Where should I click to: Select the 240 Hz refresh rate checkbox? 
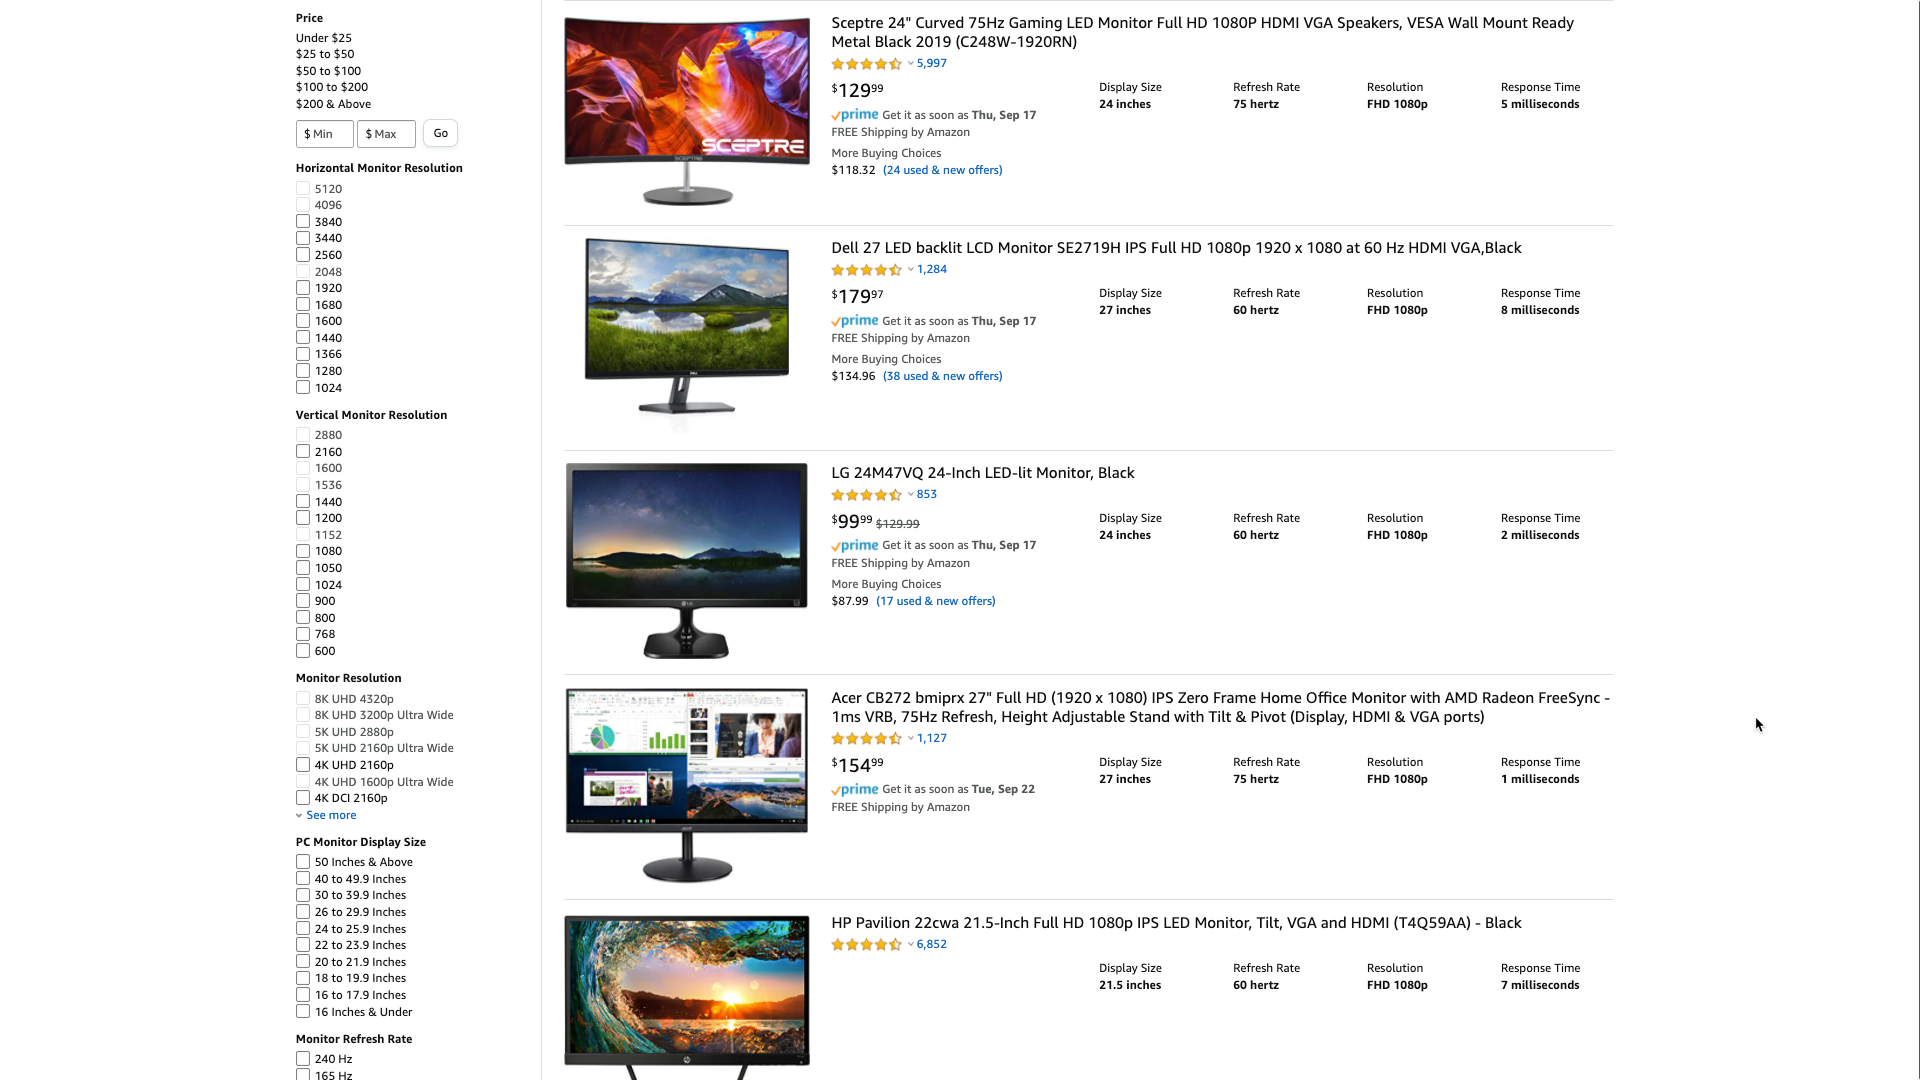click(303, 1059)
